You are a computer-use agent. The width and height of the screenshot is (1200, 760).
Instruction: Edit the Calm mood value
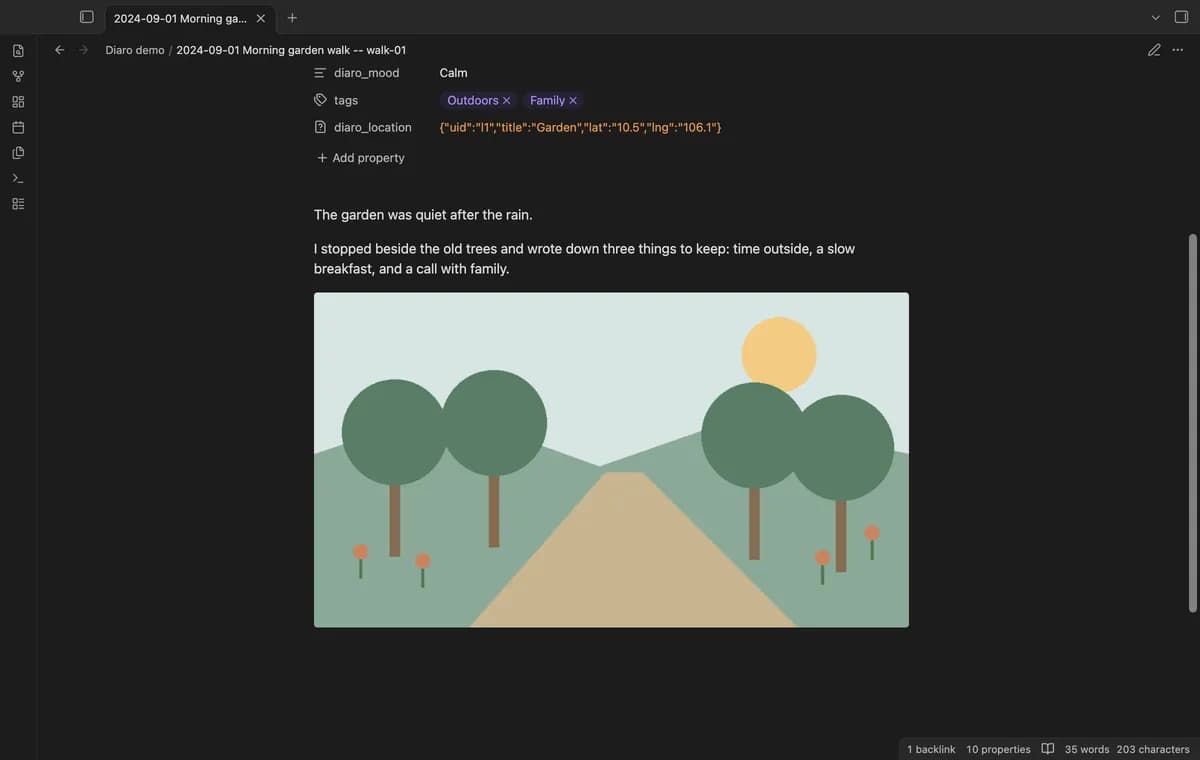click(x=453, y=73)
